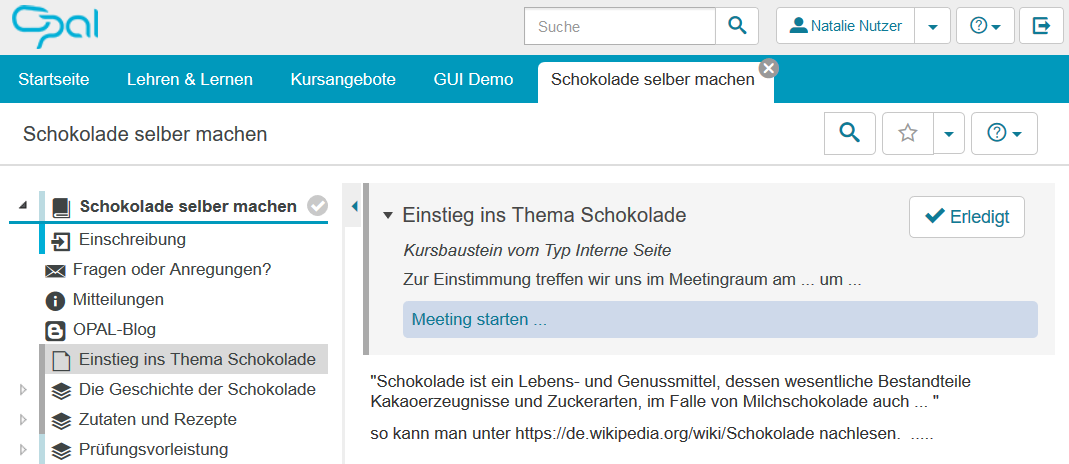
Task: Select the Schokolade selber machen tab
Action: click(x=652, y=79)
